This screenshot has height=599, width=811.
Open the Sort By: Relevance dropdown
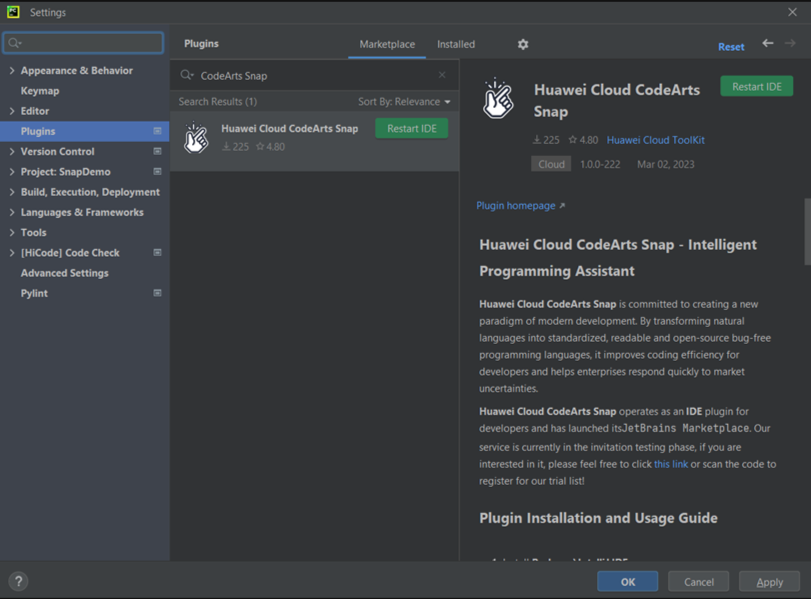[x=404, y=102]
